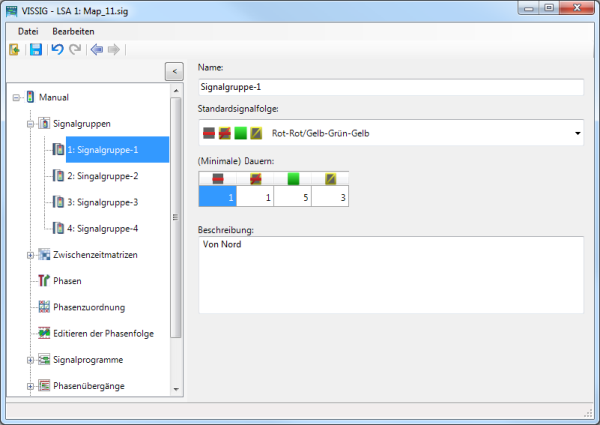Click the Save disk icon
This screenshot has width=600, height=425.
click(35, 49)
